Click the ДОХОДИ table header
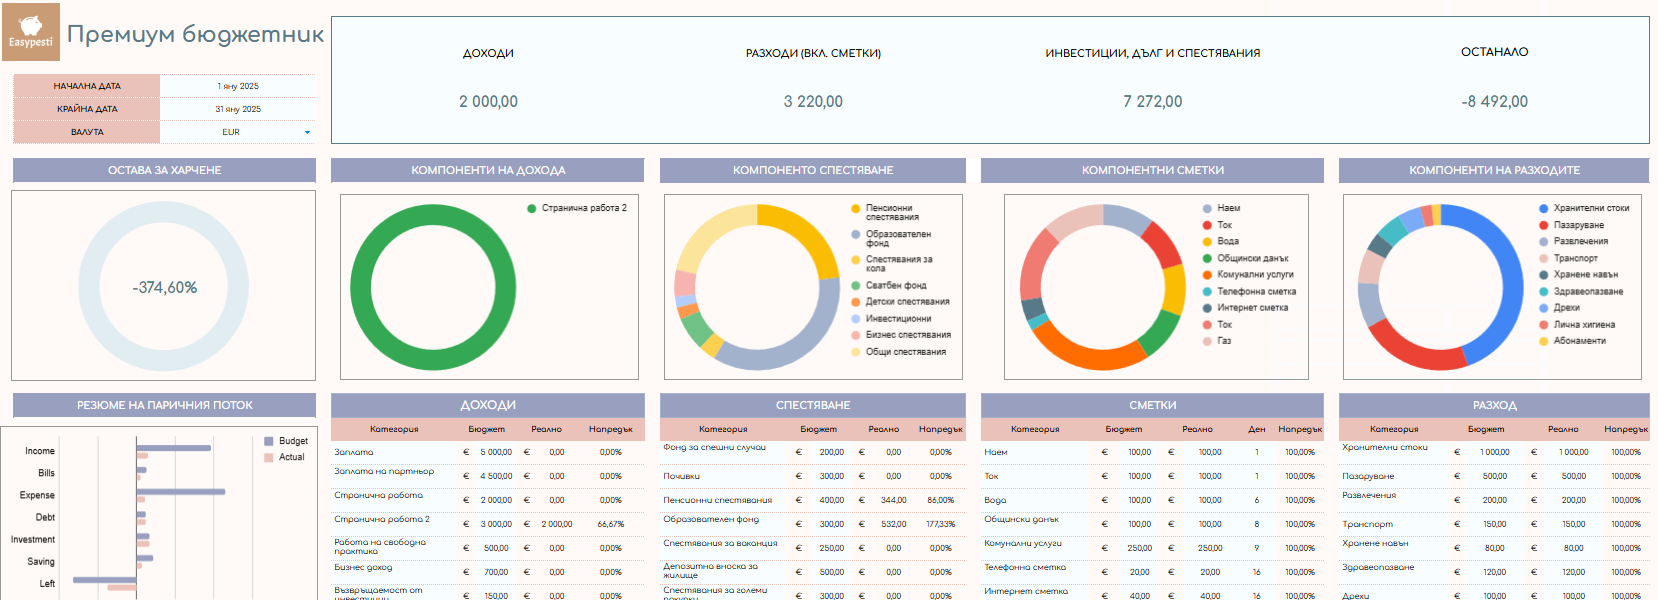 click(488, 405)
